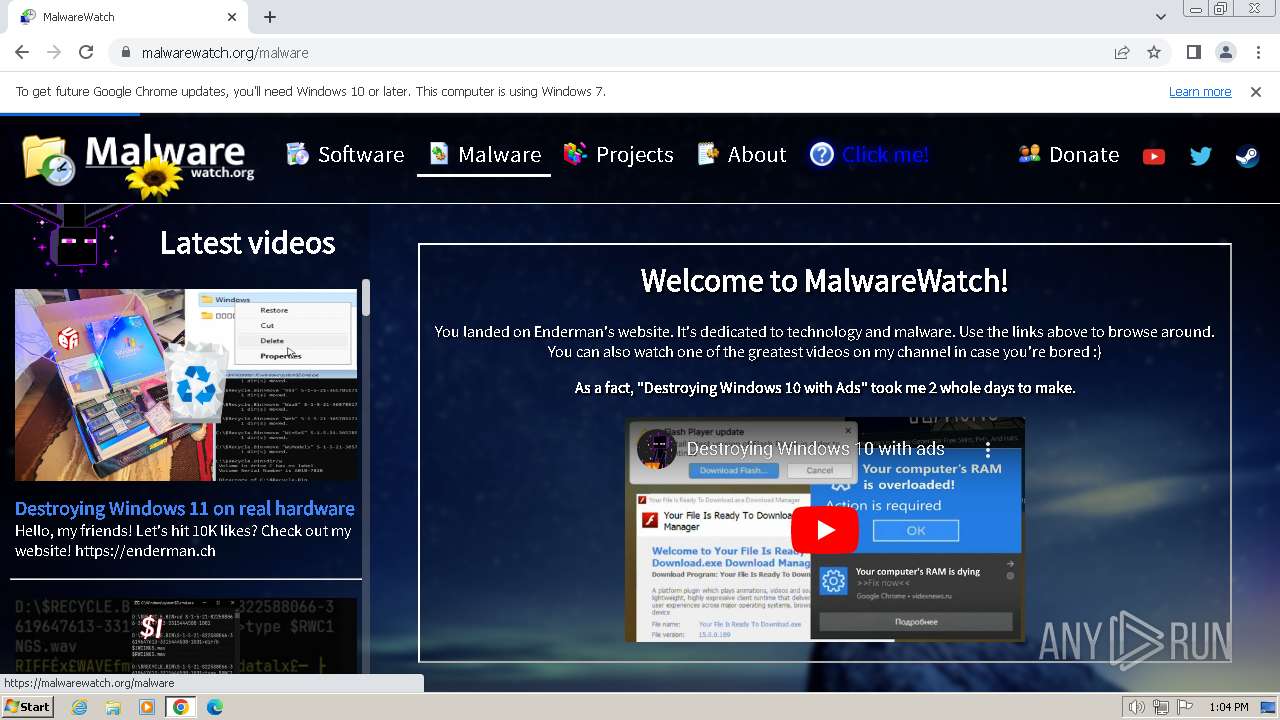Open Windows Explorer from taskbar
Viewport: 1280px width, 720px height.
coord(113,707)
